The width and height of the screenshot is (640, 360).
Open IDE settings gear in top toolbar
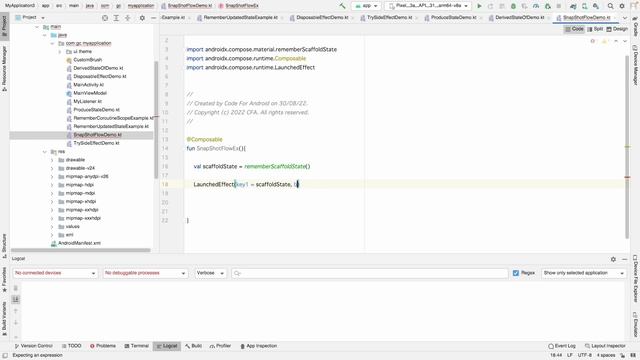[x=622, y=6]
